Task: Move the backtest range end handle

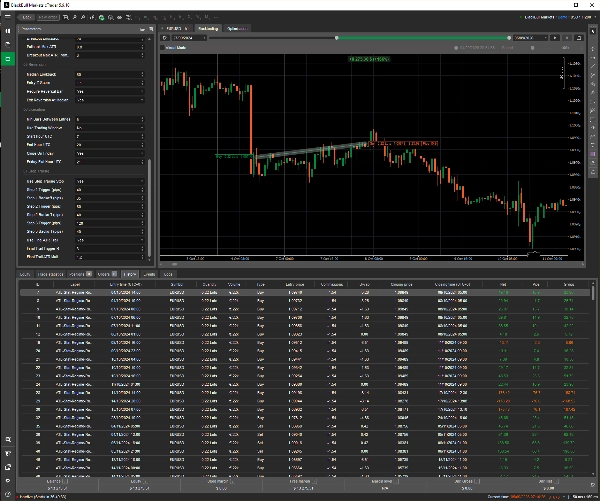Action: (509, 38)
